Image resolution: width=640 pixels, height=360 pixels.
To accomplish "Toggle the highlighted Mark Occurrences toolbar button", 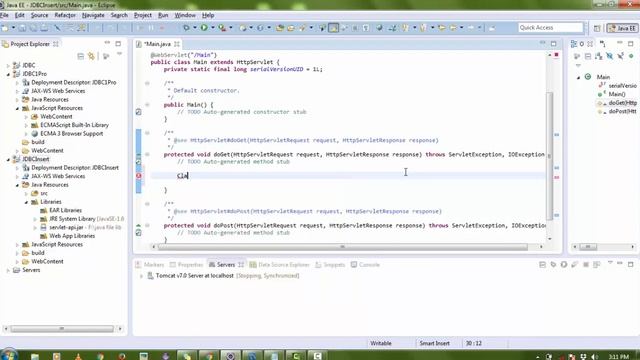I will (x=333, y=28).
